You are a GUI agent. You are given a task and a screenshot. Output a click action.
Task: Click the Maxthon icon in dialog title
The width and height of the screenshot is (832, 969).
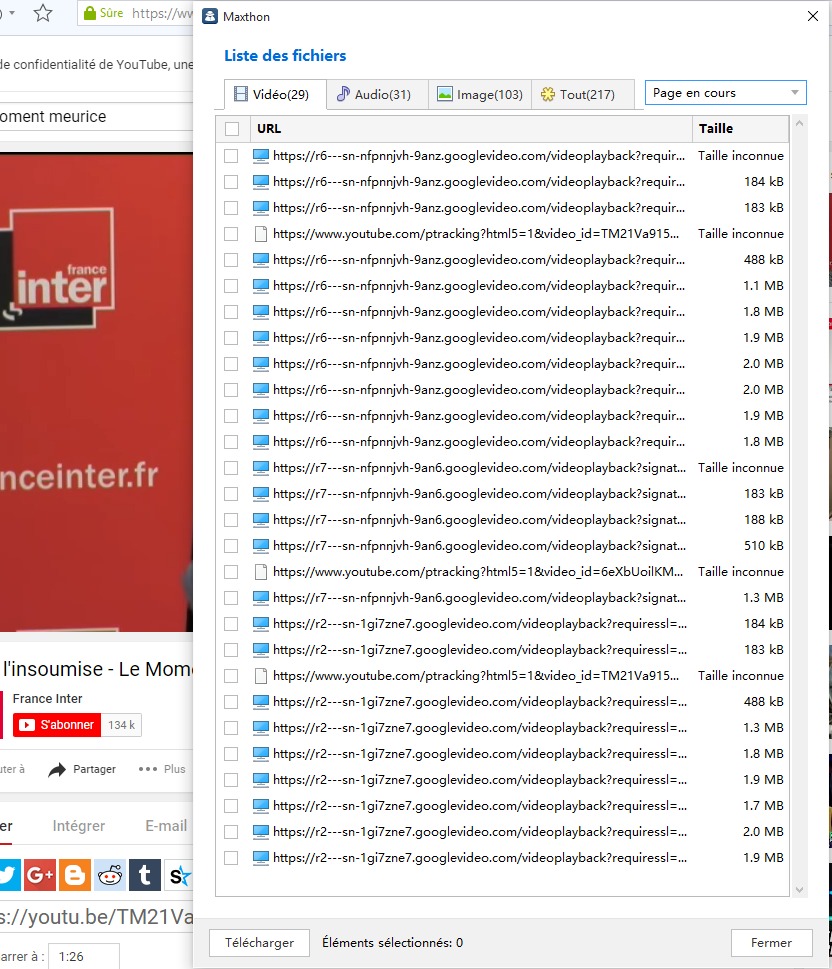coord(210,17)
